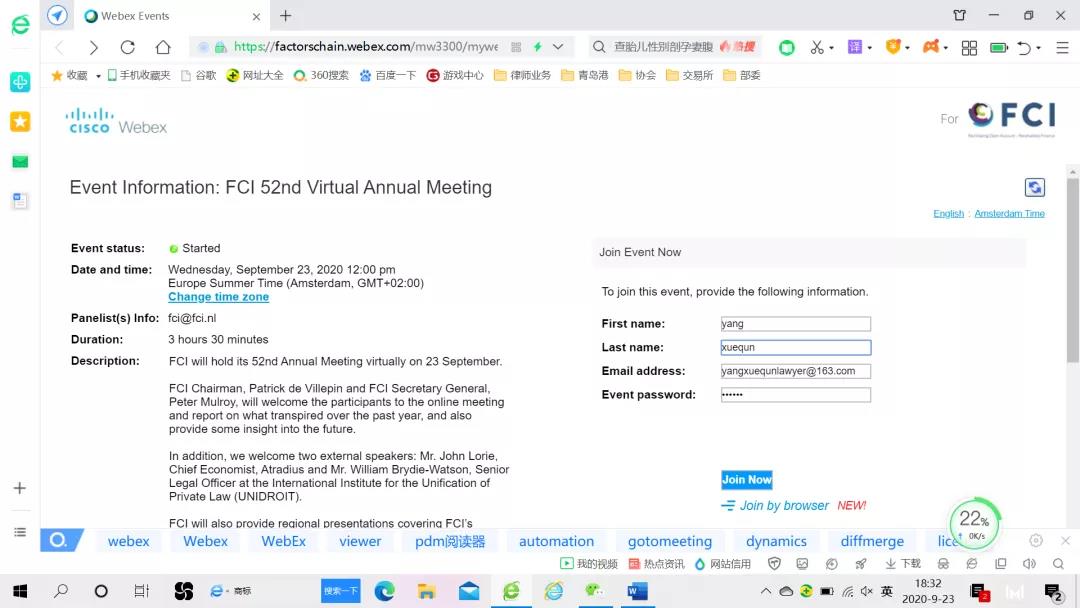Close the Webex Events tab
Viewport: 1080px width, 608px height.
point(256,16)
